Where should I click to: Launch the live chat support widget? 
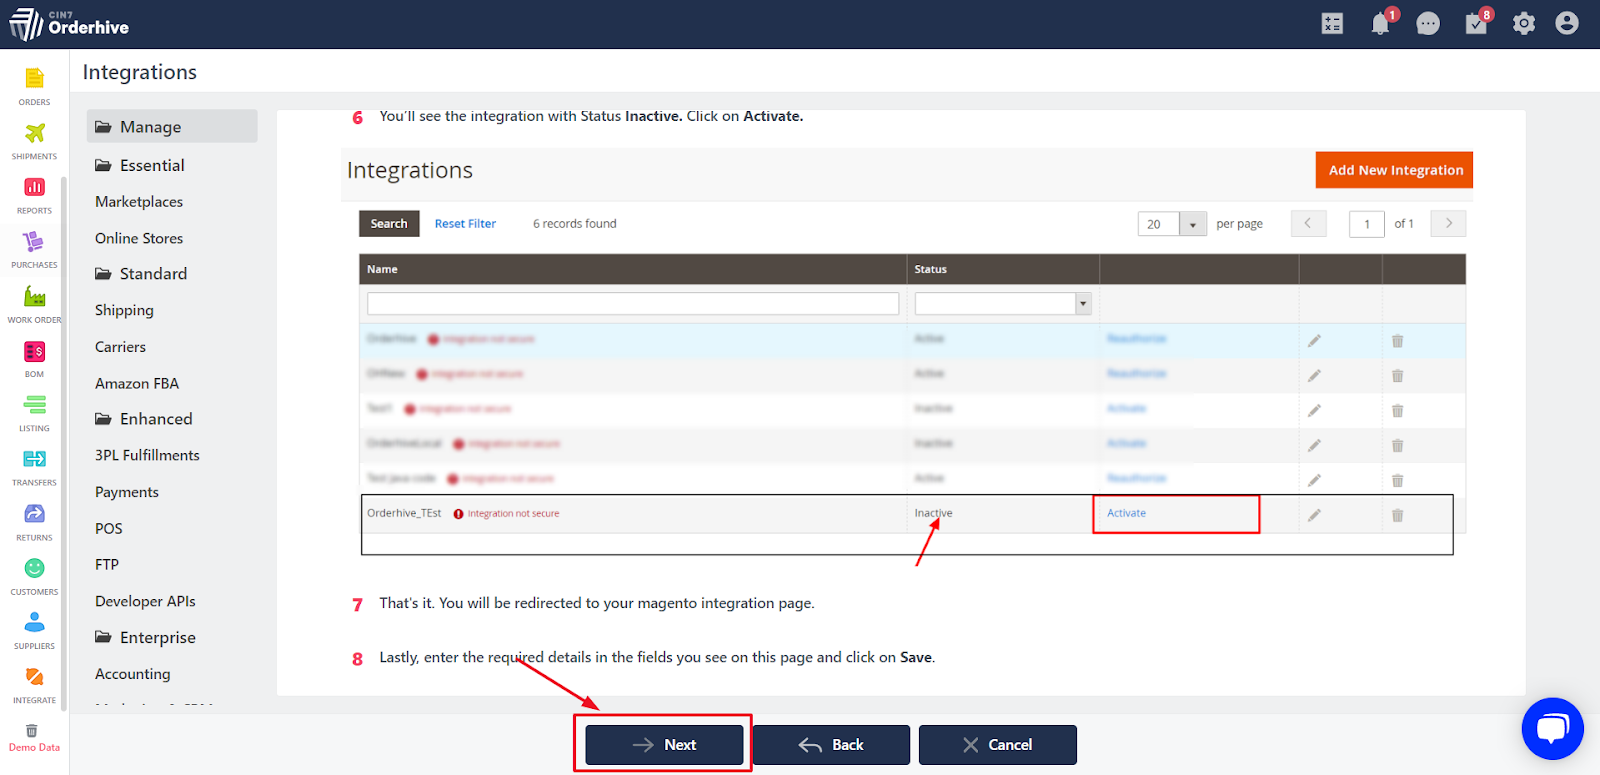click(1552, 728)
